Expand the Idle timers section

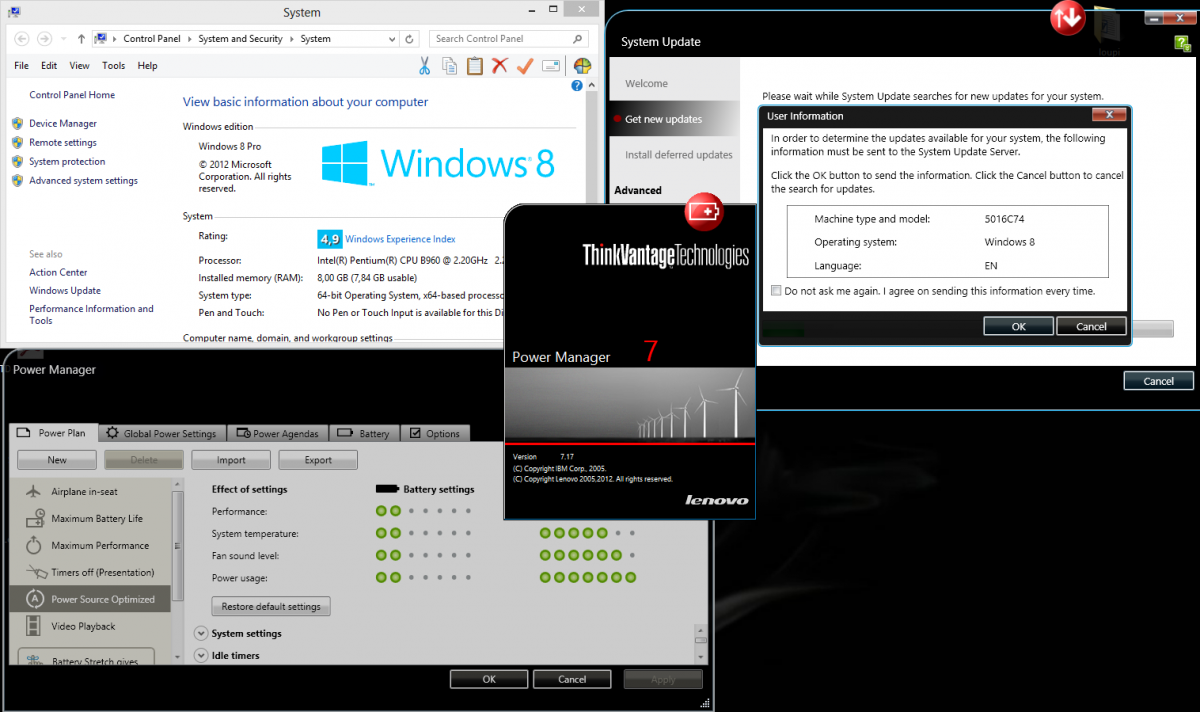201,655
